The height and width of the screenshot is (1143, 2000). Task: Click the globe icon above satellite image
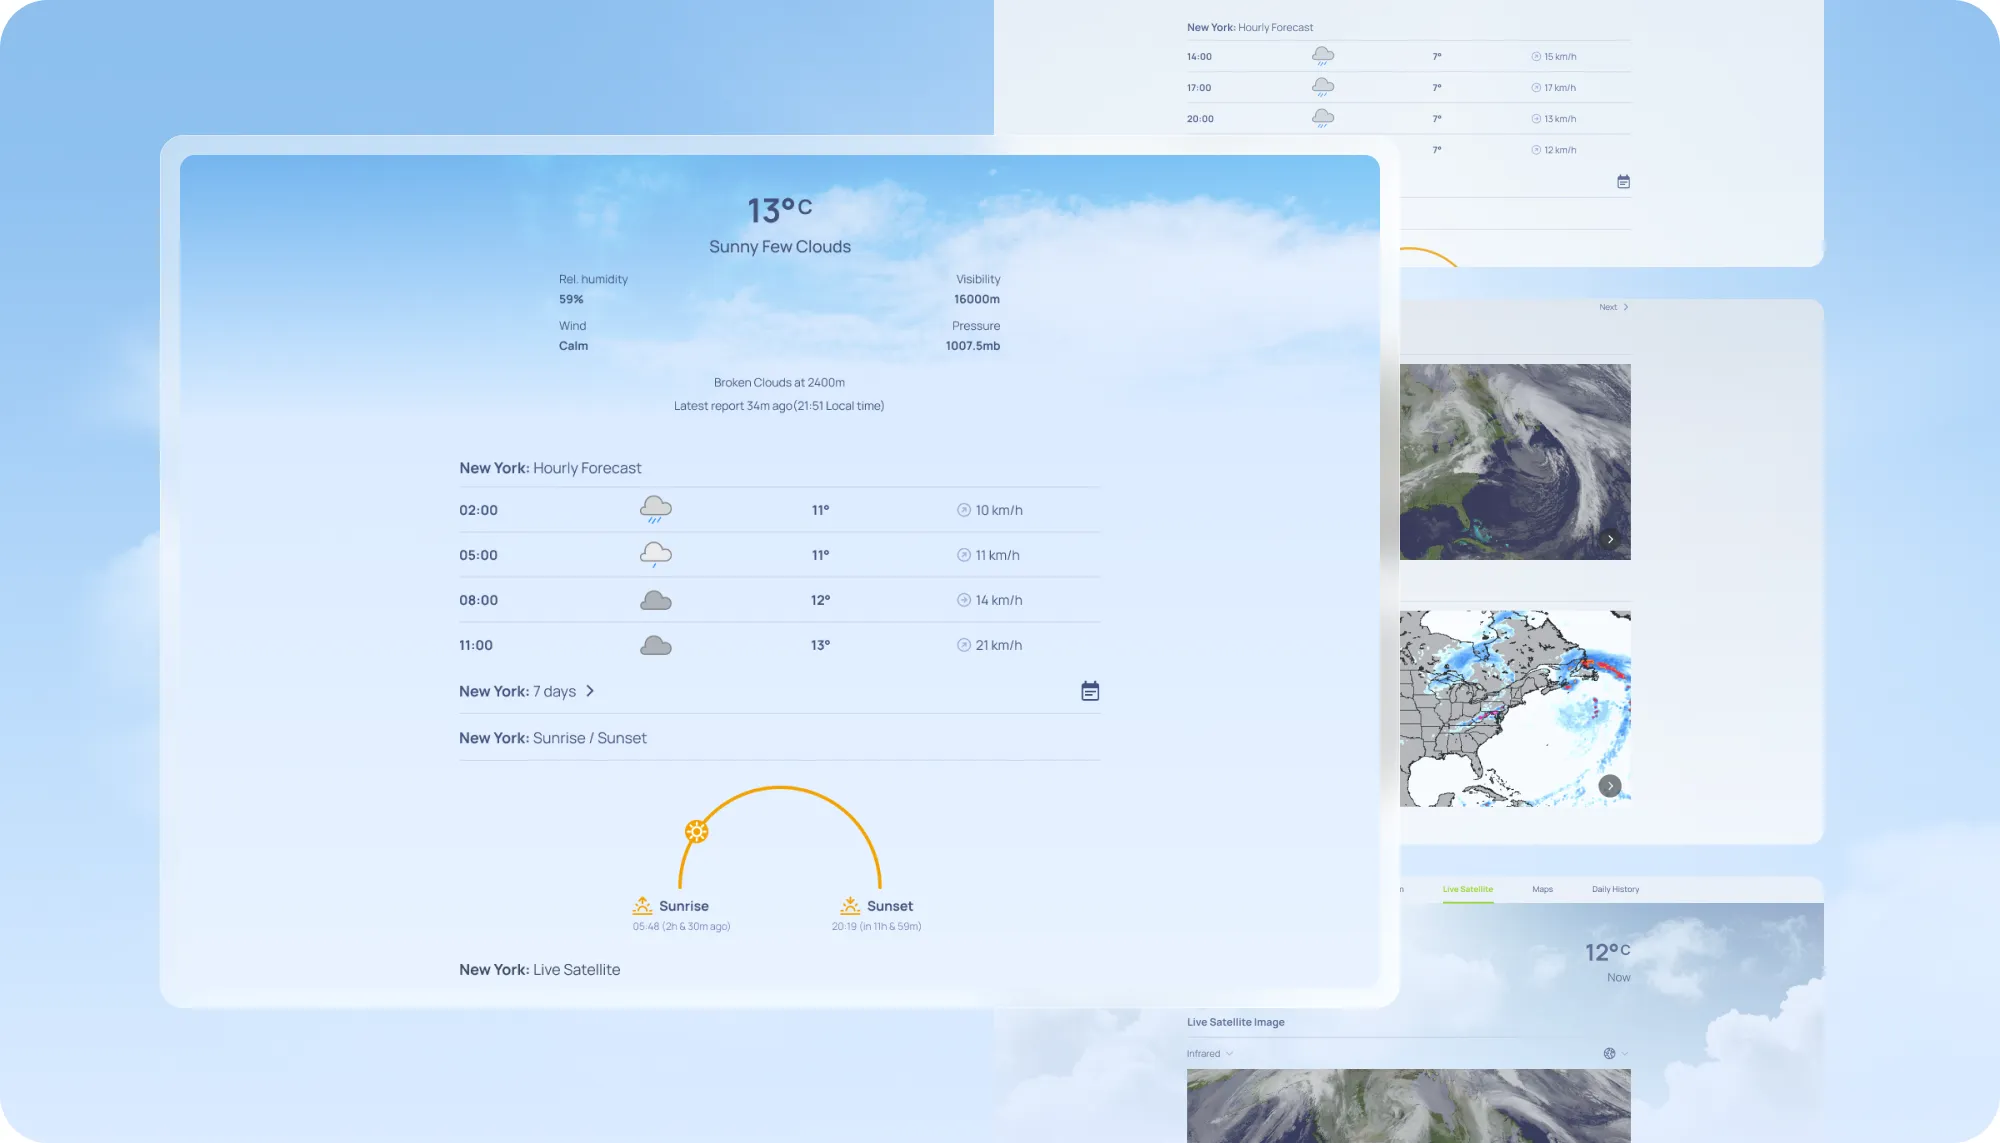[x=1609, y=1053]
